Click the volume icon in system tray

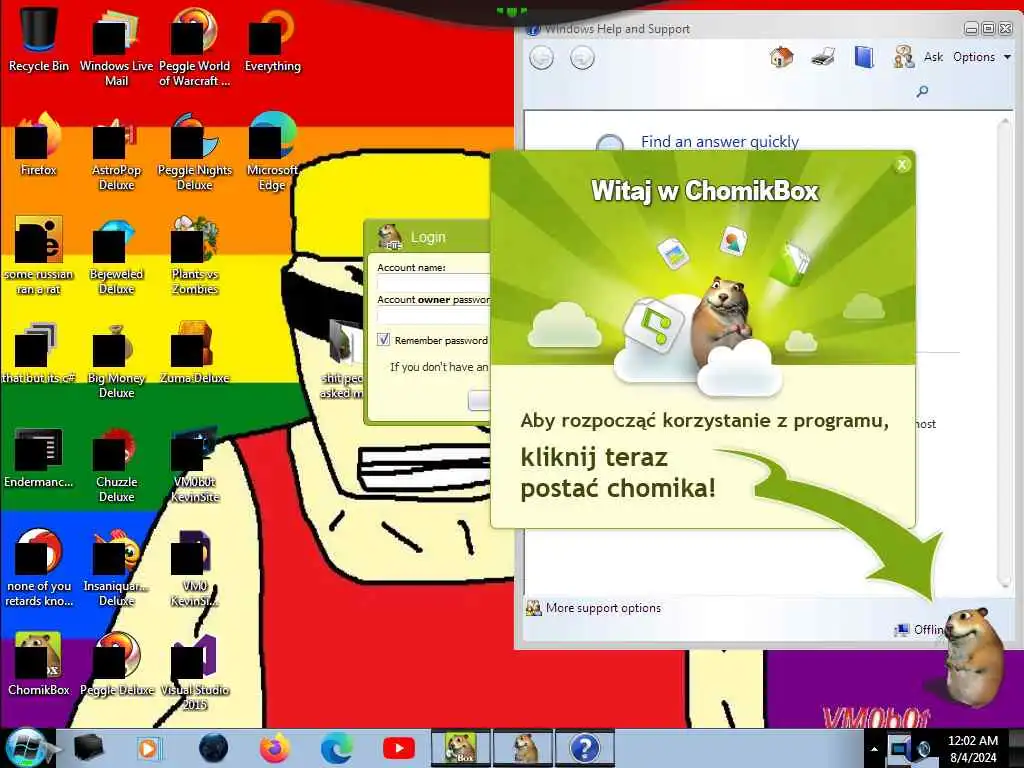925,749
